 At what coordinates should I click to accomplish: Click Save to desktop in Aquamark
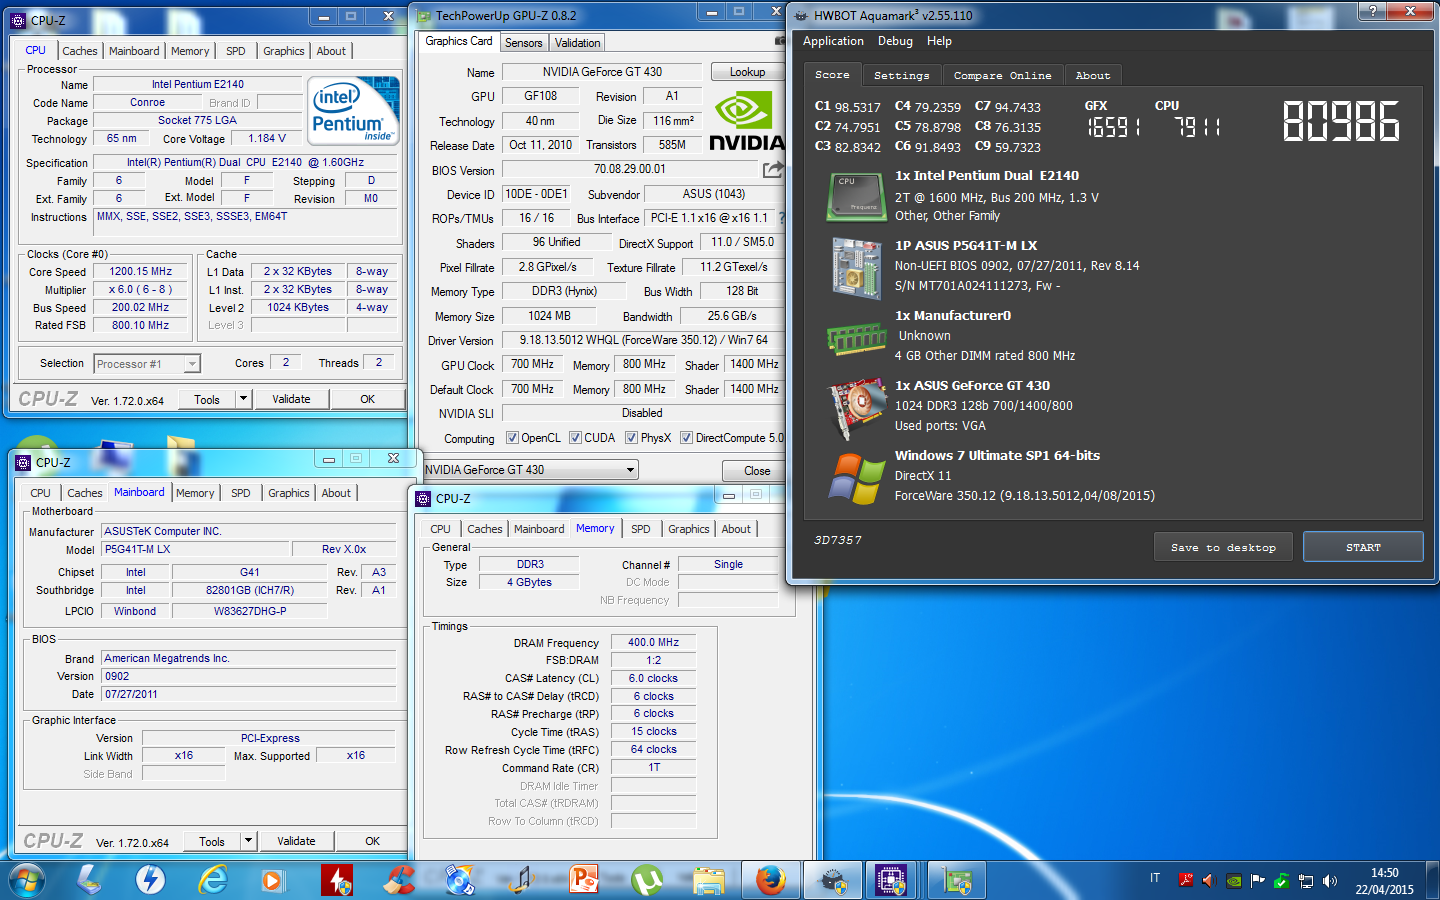[1223, 547]
